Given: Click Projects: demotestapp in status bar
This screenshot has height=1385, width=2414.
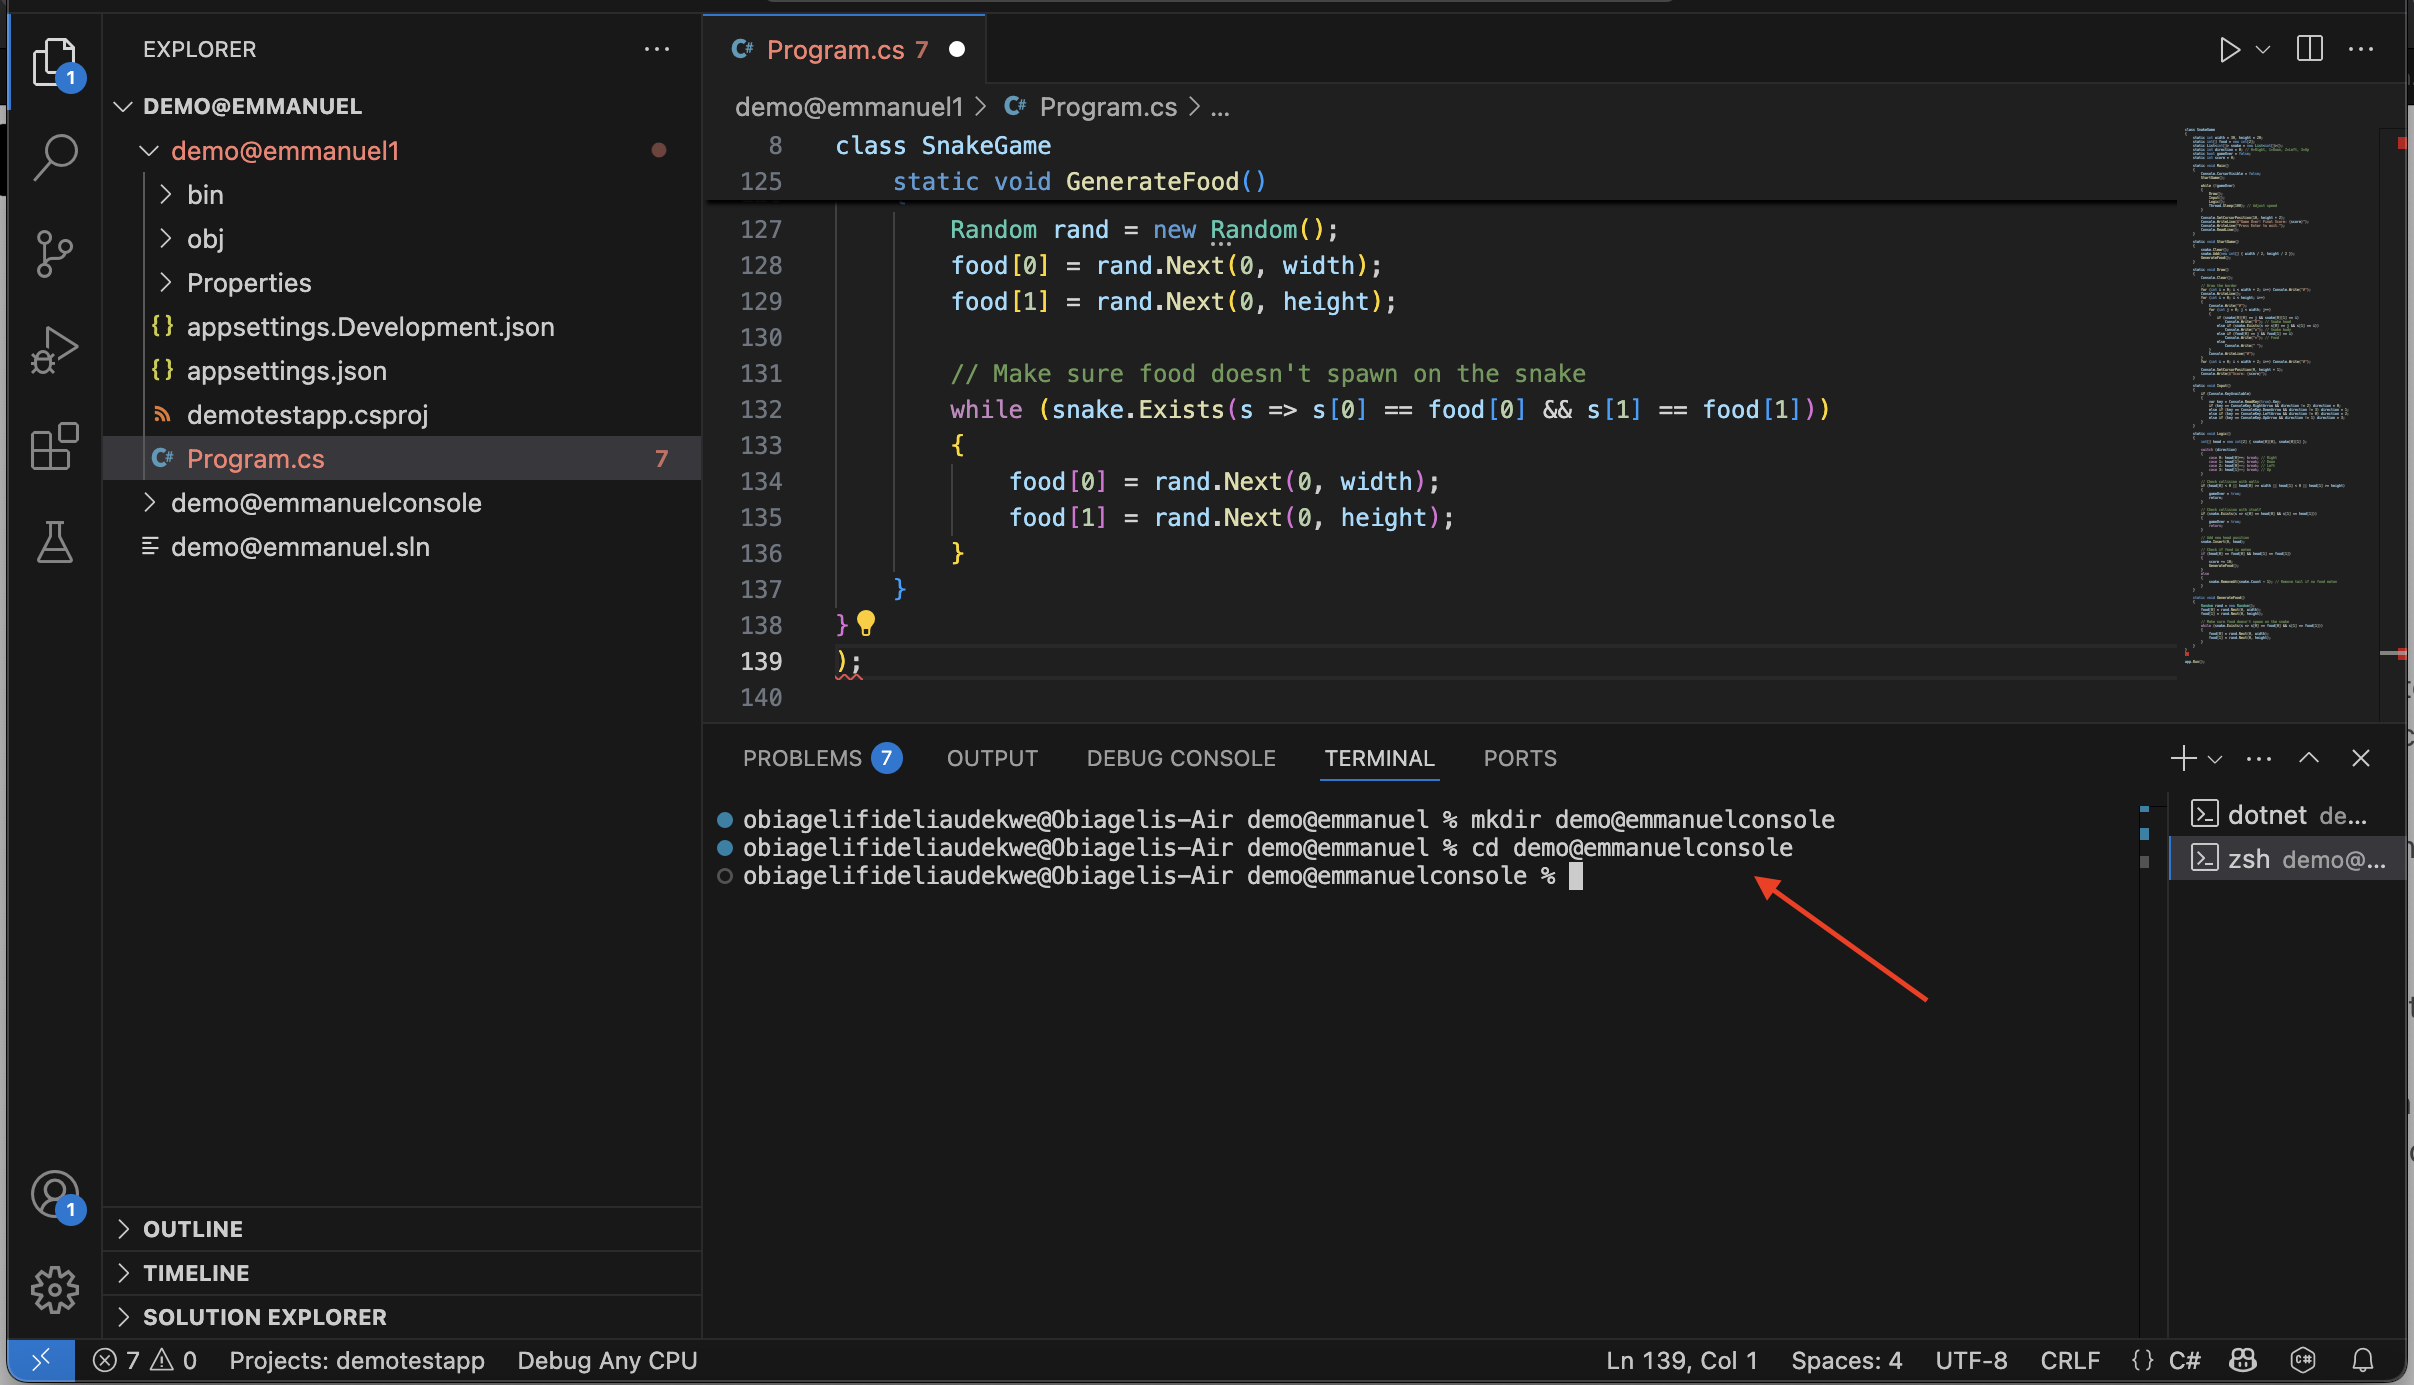Looking at the screenshot, I should tap(357, 1360).
